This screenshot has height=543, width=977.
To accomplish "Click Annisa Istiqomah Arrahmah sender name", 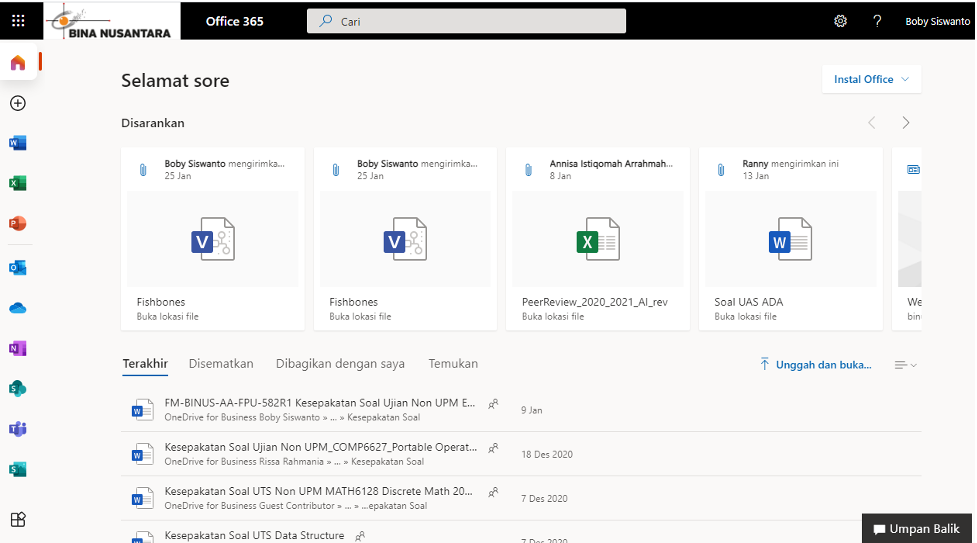I will [611, 164].
